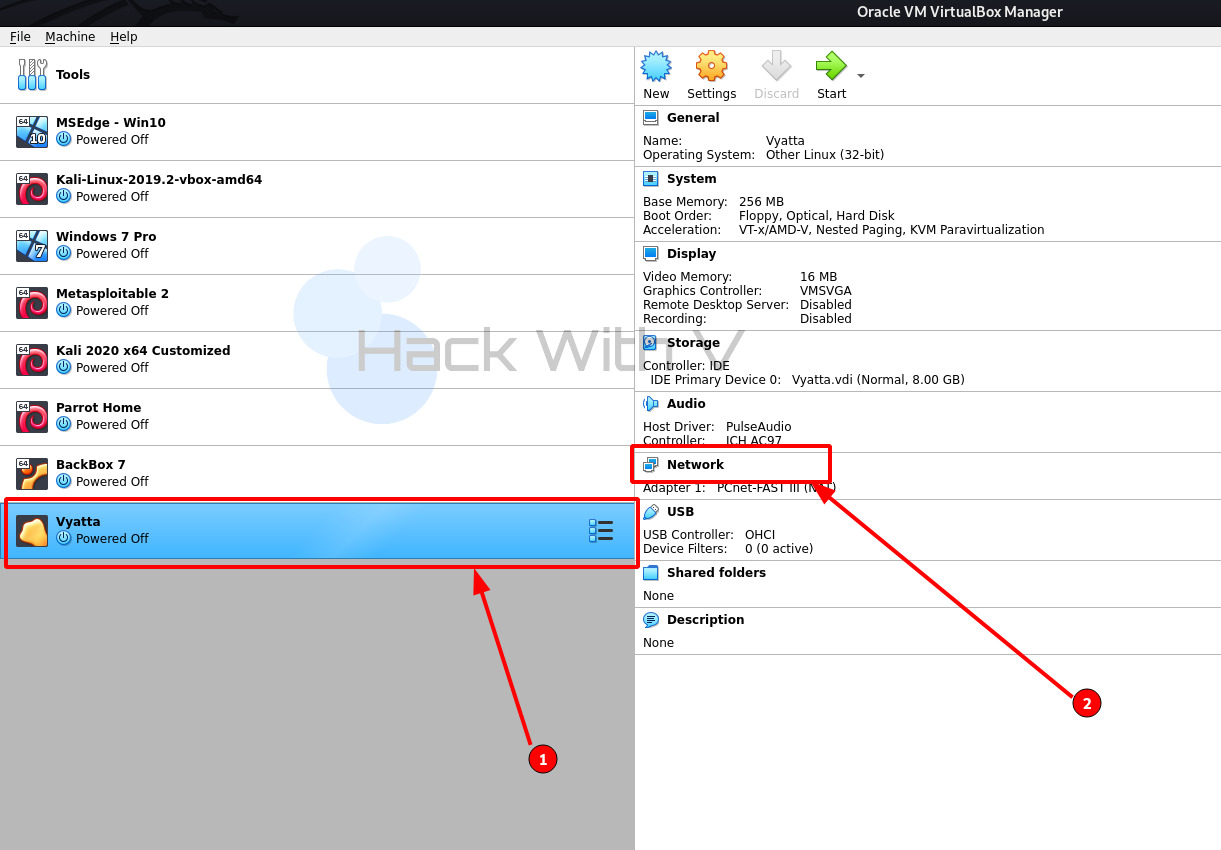The image size is (1221, 850).
Task: Click the Shared folders icon
Action: click(x=651, y=573)
